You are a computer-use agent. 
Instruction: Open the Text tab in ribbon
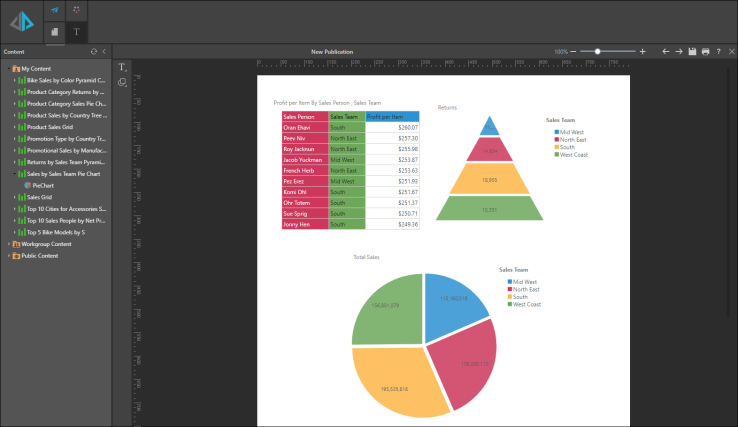[76, 32]
